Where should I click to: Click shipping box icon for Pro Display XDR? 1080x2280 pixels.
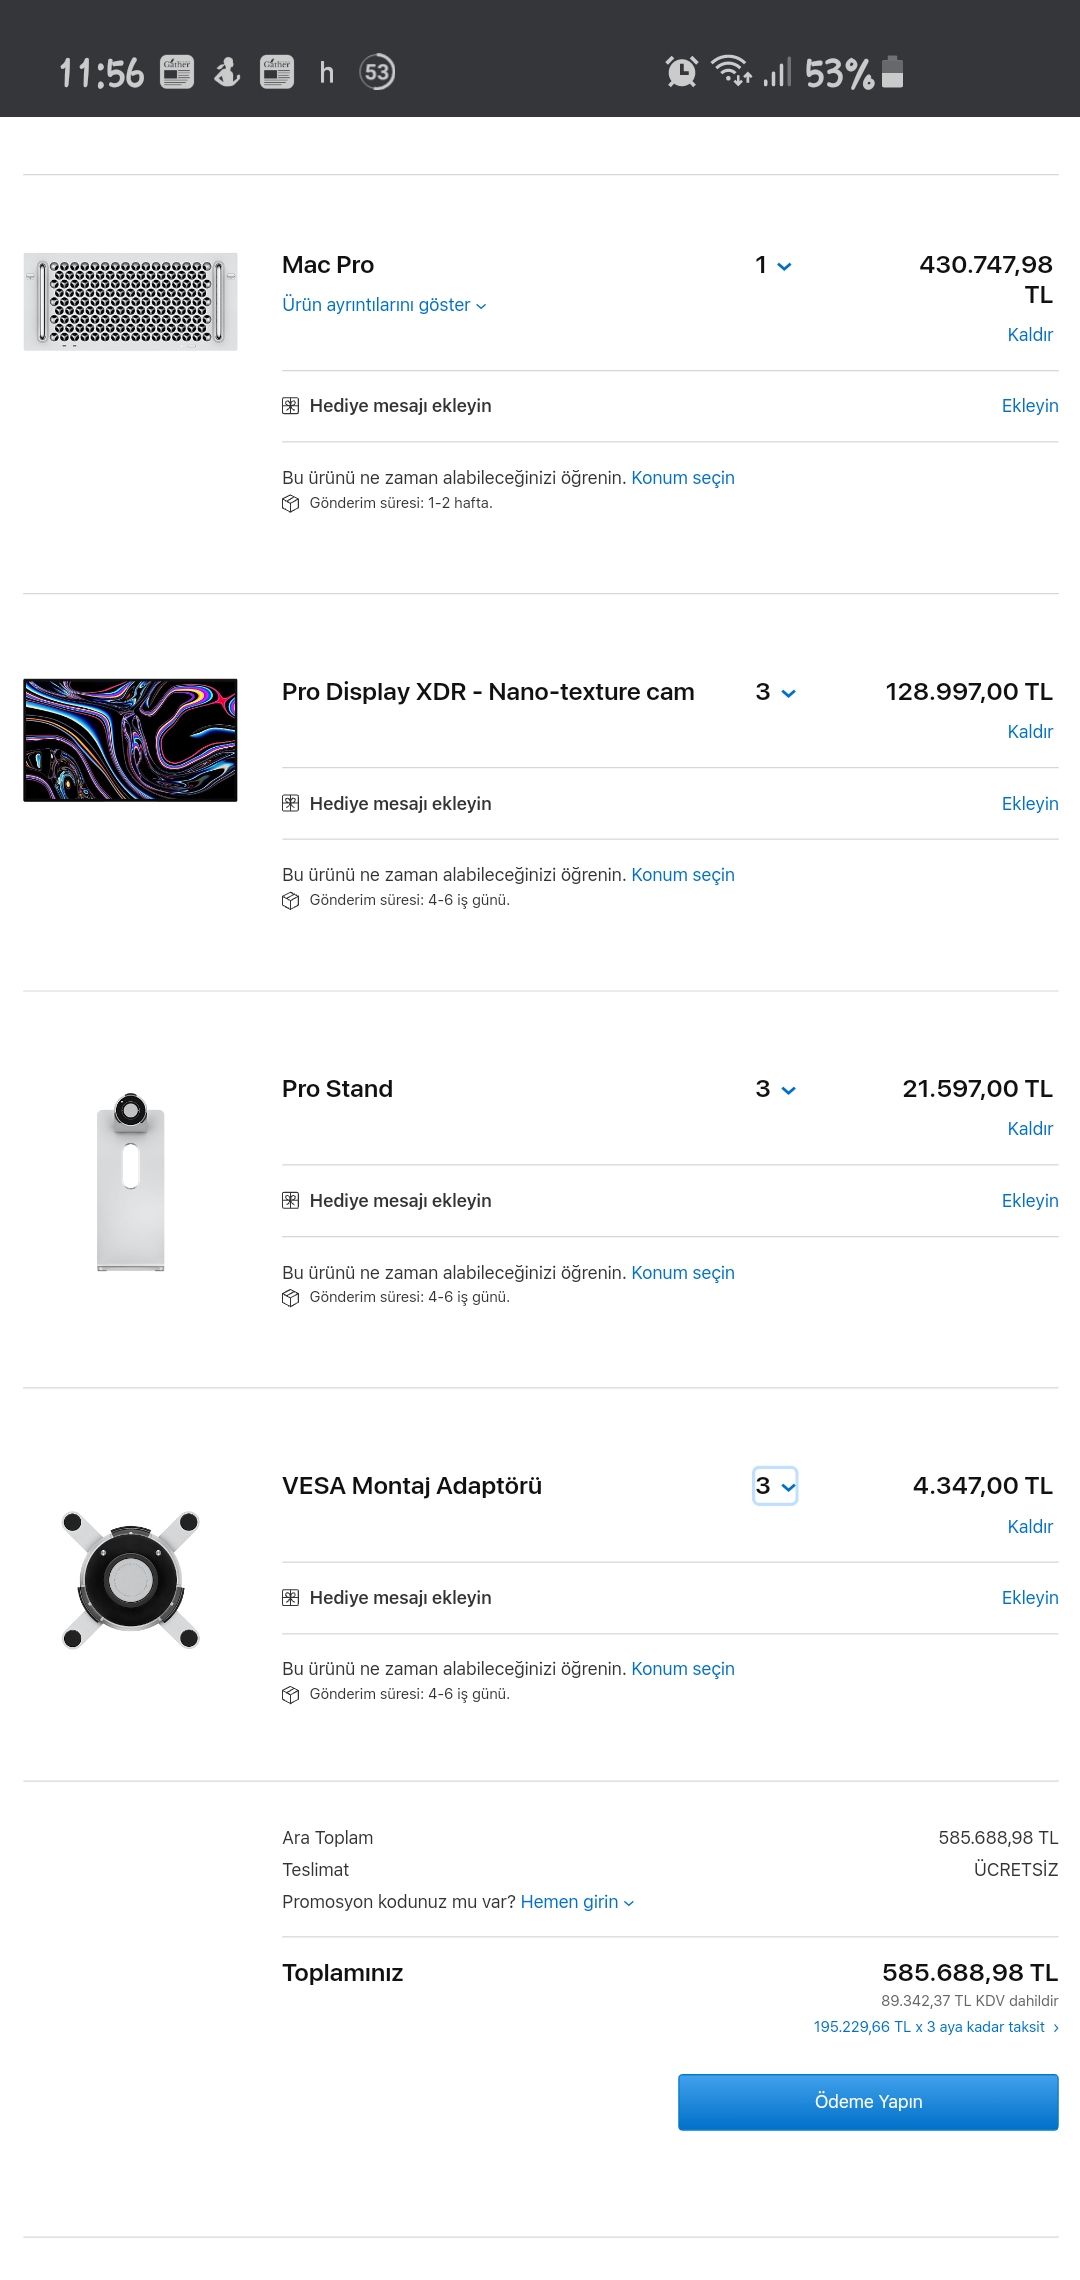pyautogui.click(x=291, y=900)
